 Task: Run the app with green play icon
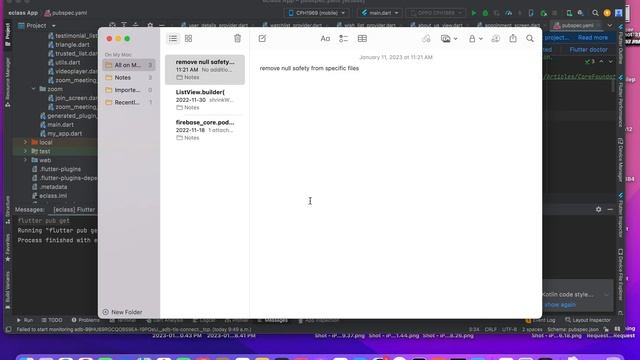(474, 13)
